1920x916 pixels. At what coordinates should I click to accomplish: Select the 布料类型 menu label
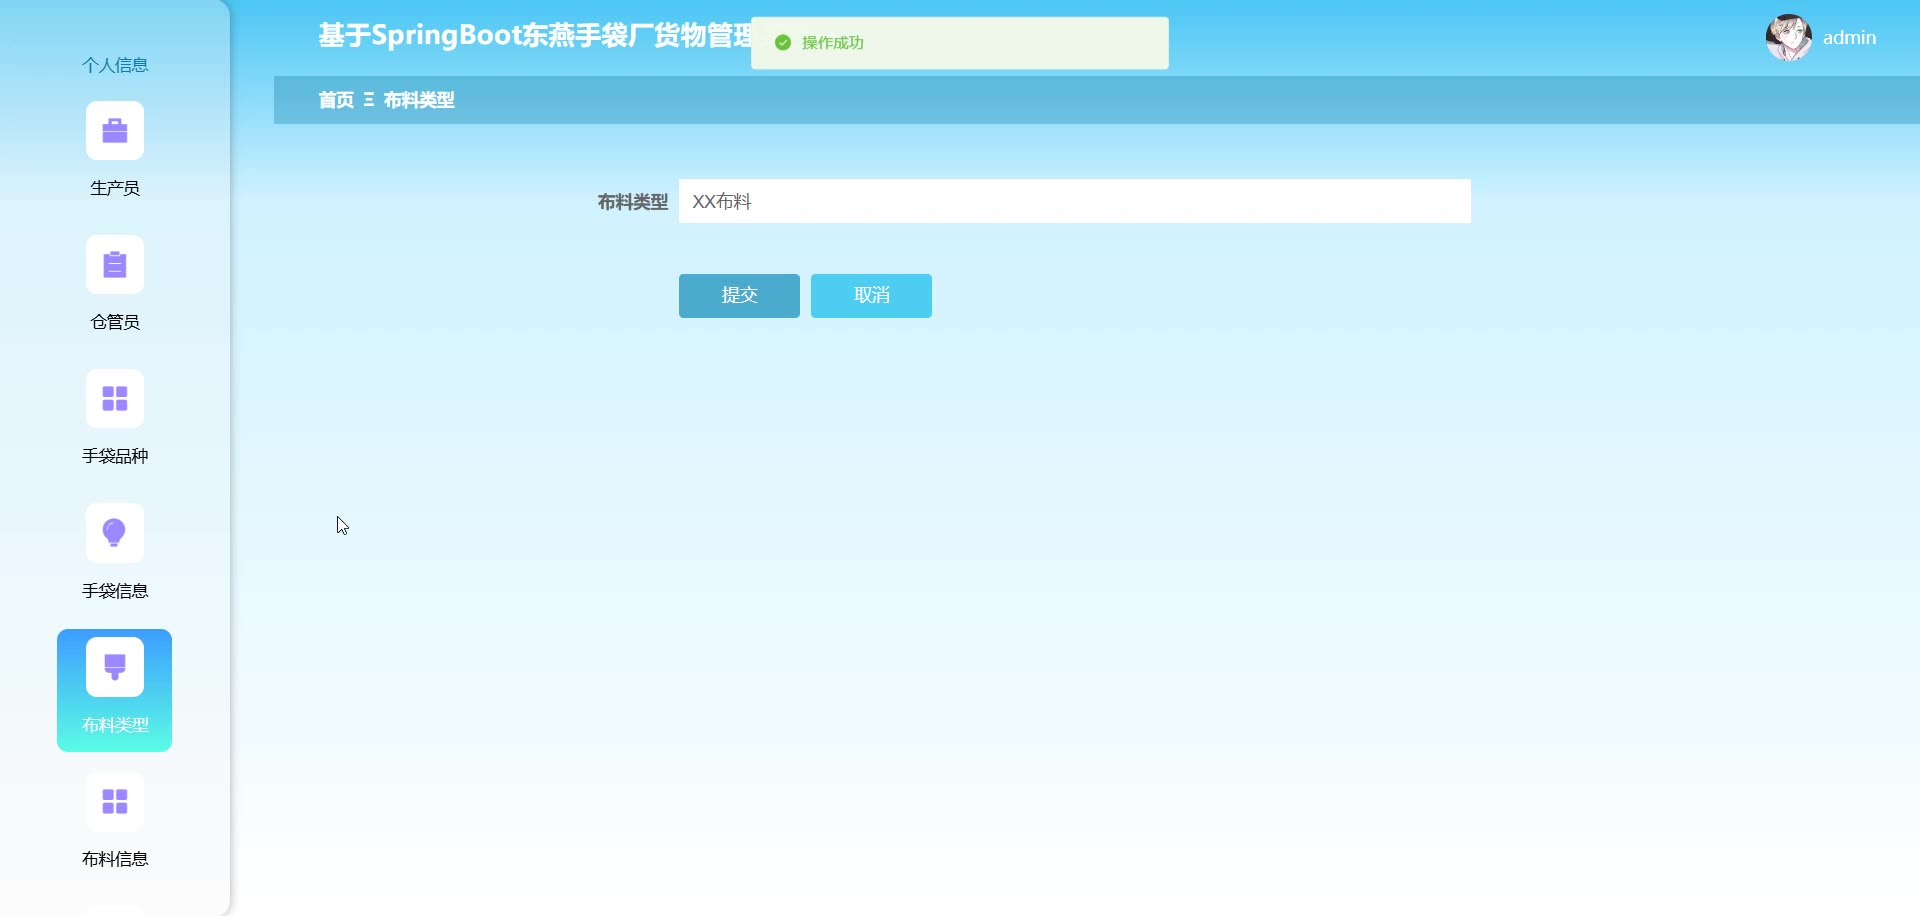tap(115, 725)
